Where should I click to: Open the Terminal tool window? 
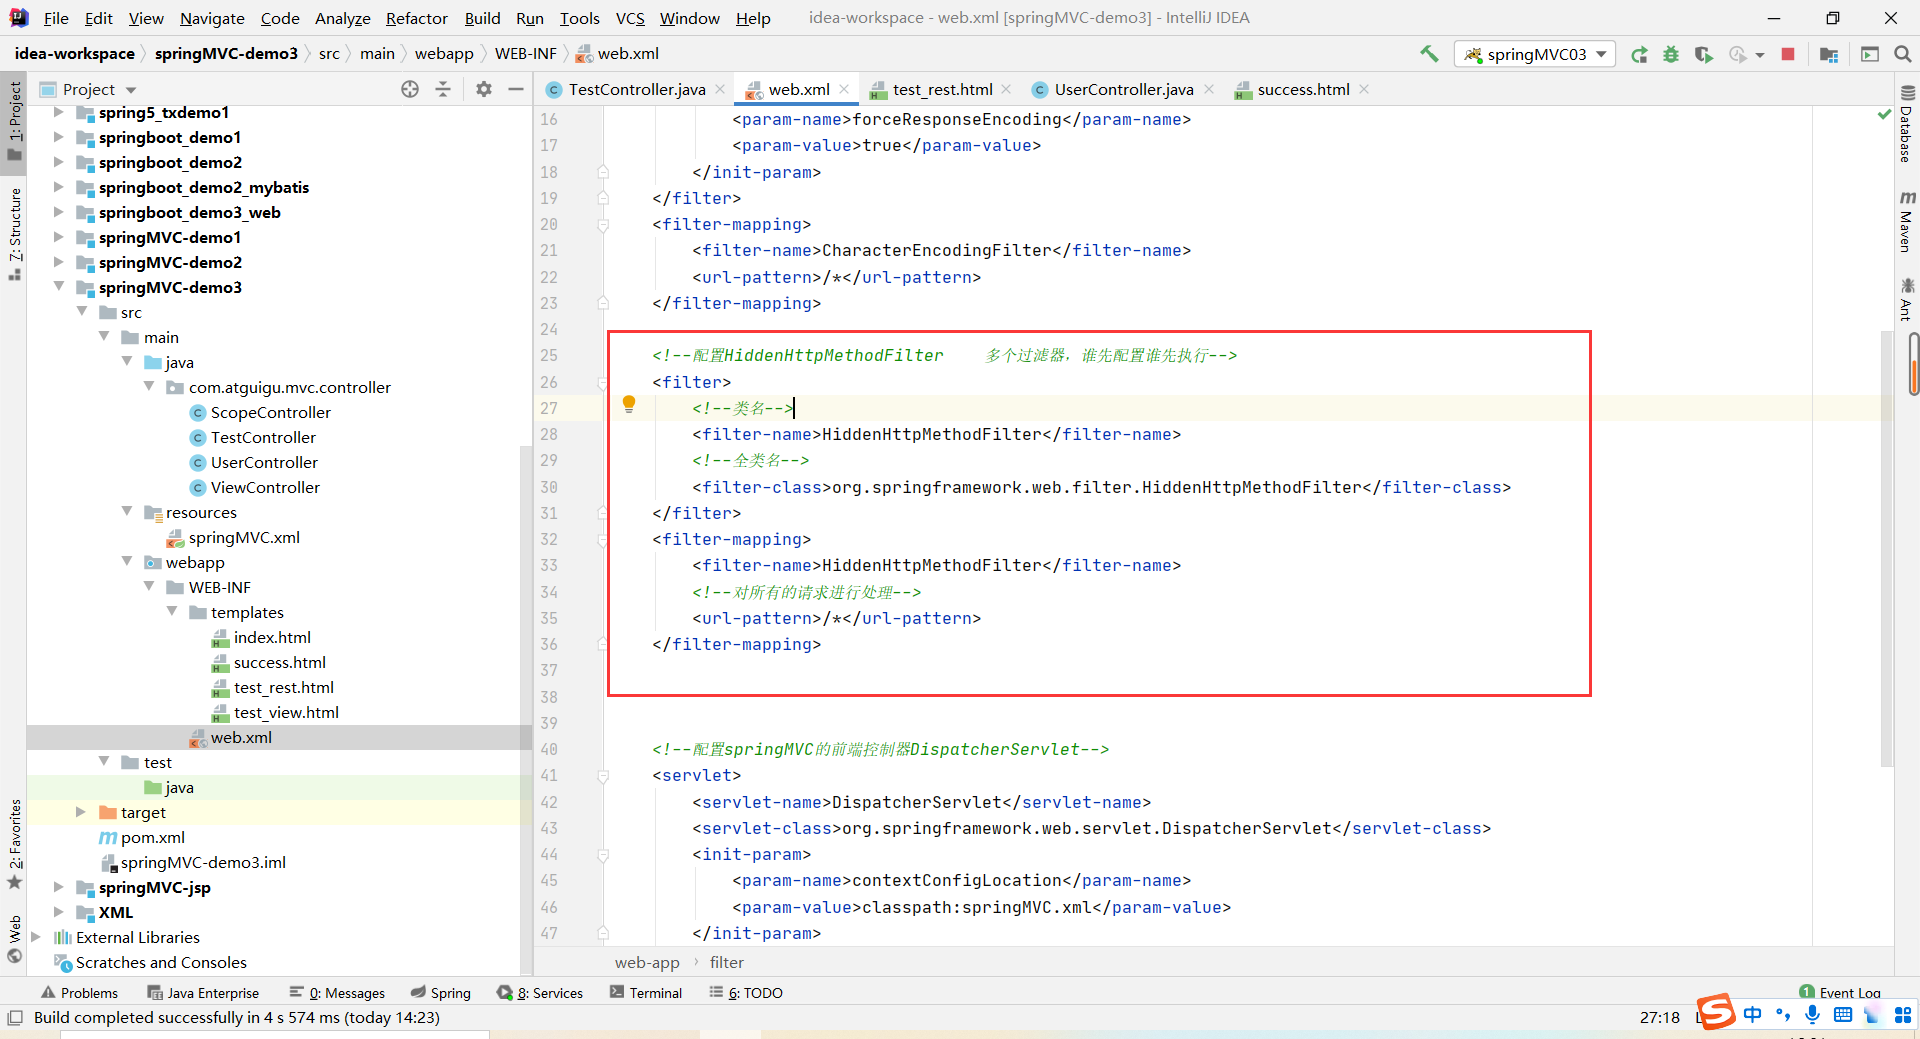[646, 993]
